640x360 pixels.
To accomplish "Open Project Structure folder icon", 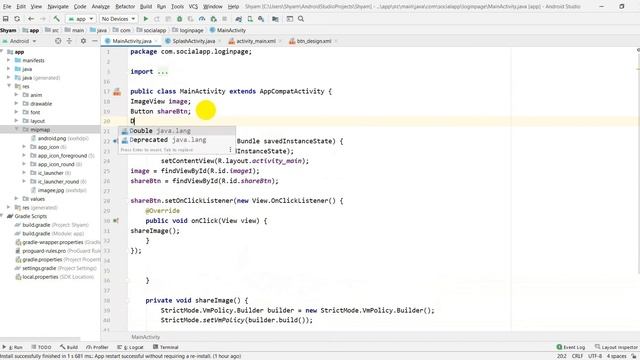I will [276, 19].
